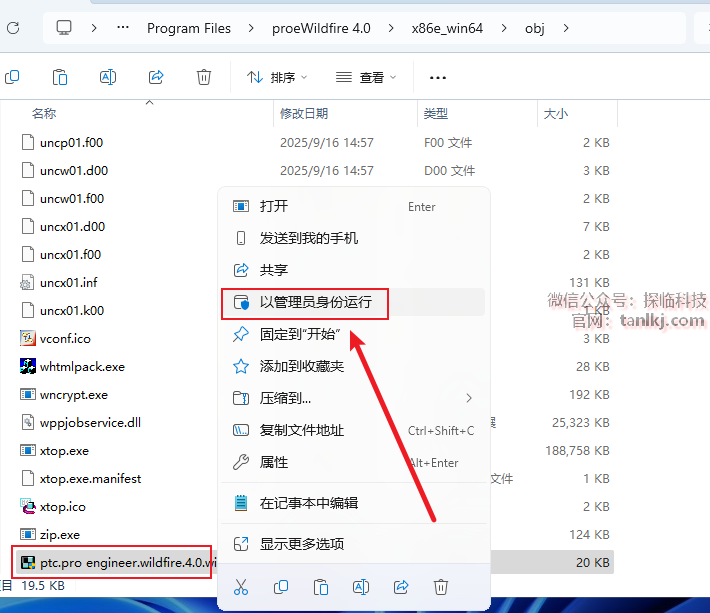Click the uncx01.inf file icon
710x613 pixels.
point(27,282)
